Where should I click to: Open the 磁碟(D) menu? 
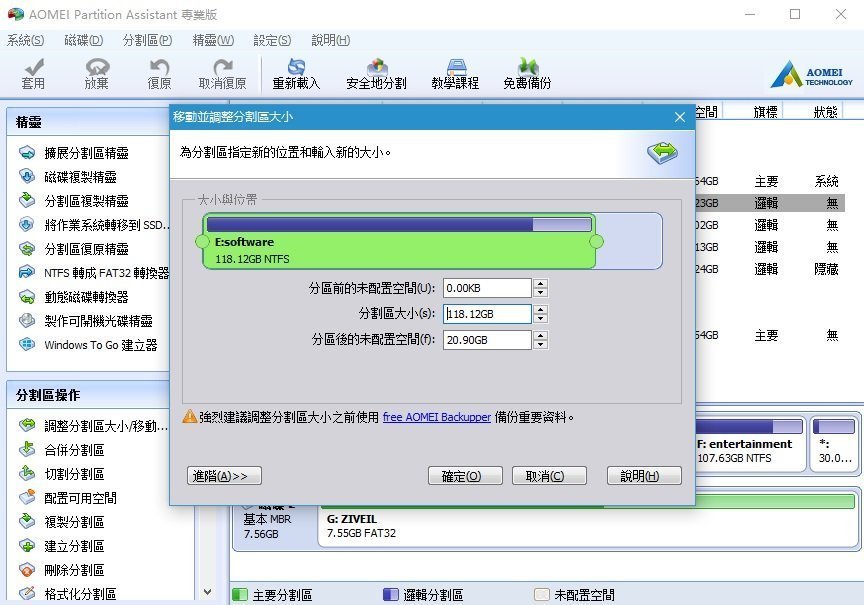point(84,40)
